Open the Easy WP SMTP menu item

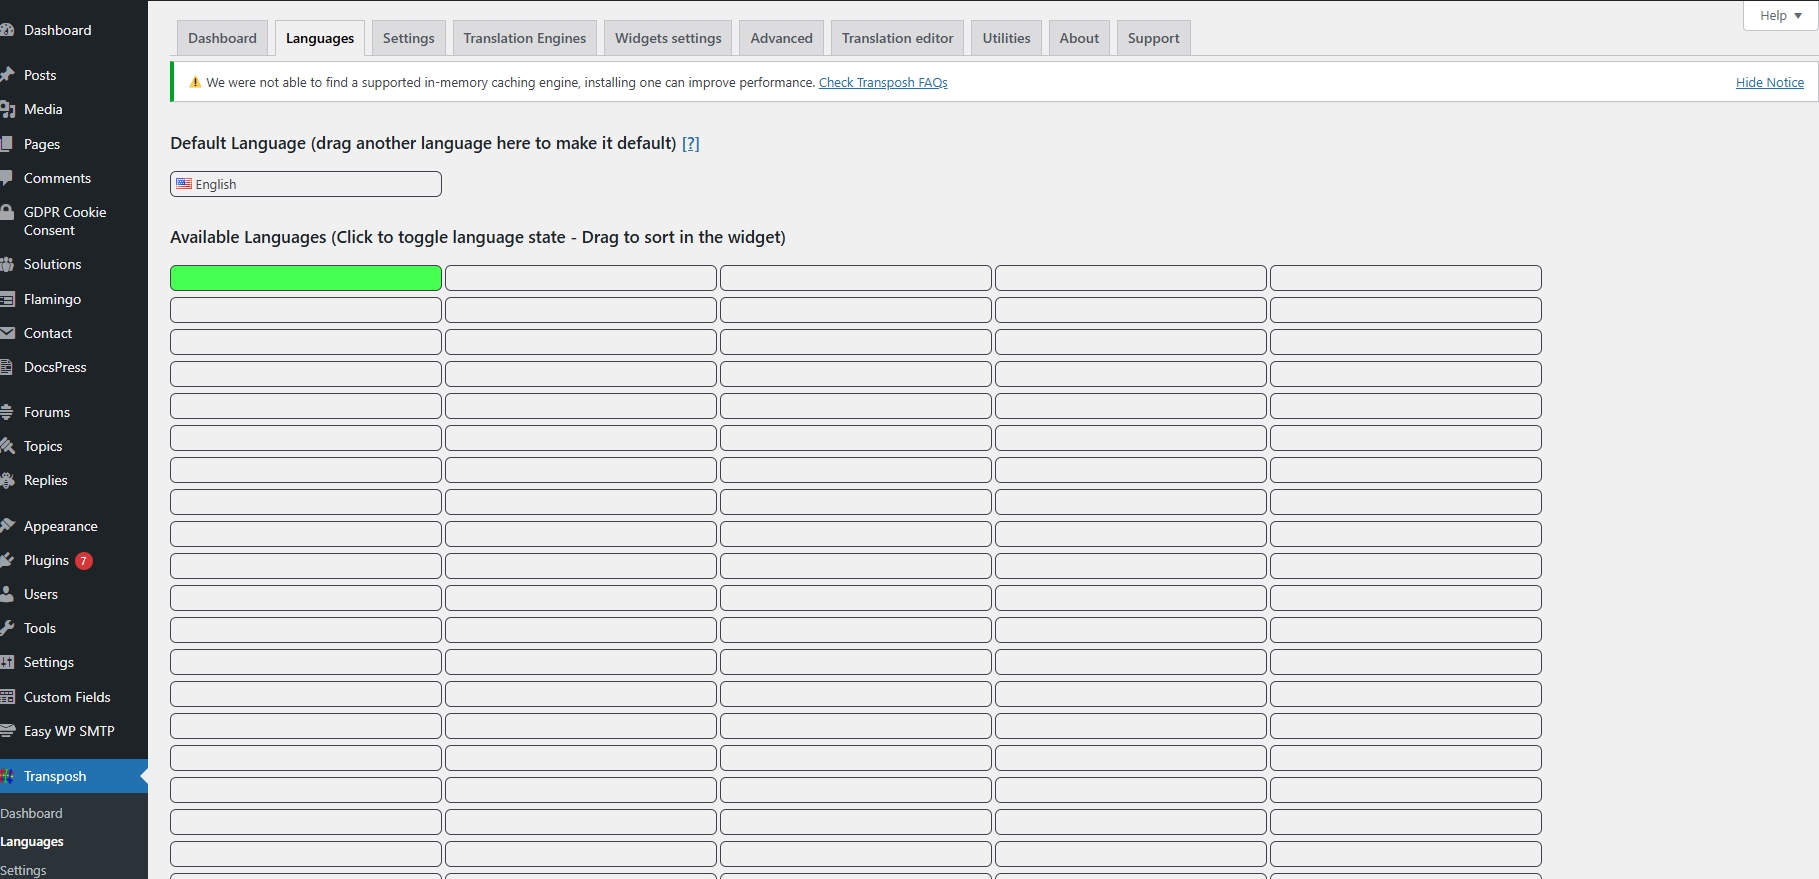pyautogui.click(x=69, y=731)
